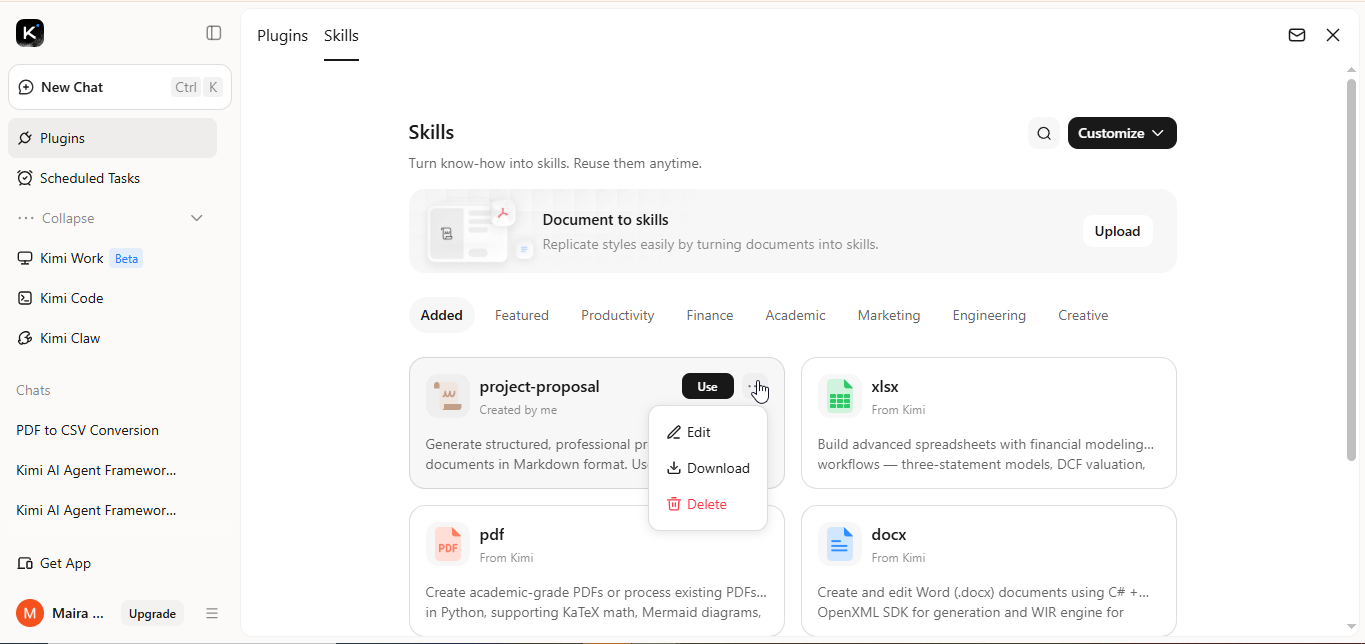Expand the Customize dropdown

pos(1122,133)
